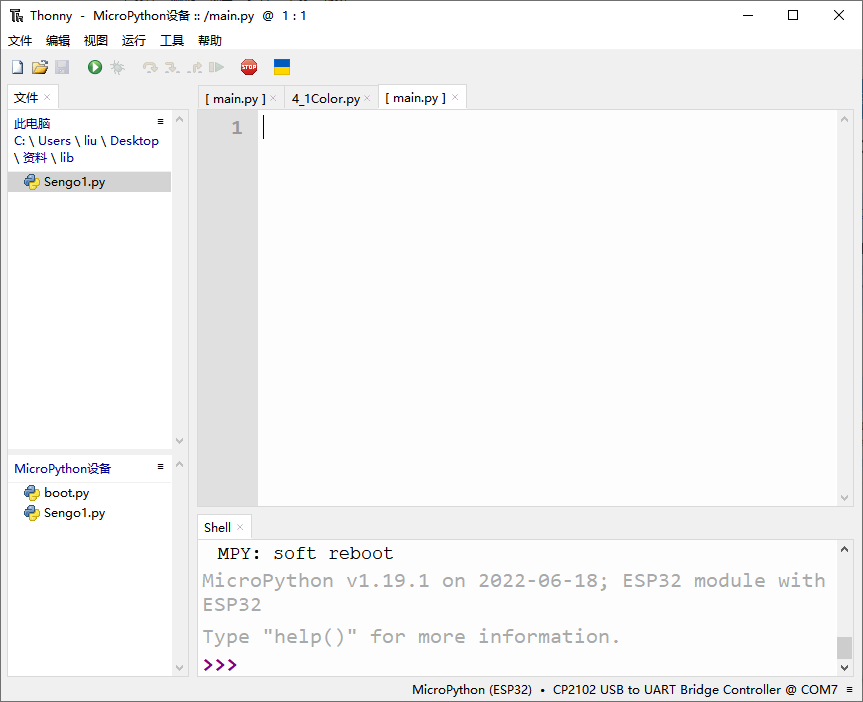
Task: Open a file using the folder icon
Action: [x=40, y=67]
